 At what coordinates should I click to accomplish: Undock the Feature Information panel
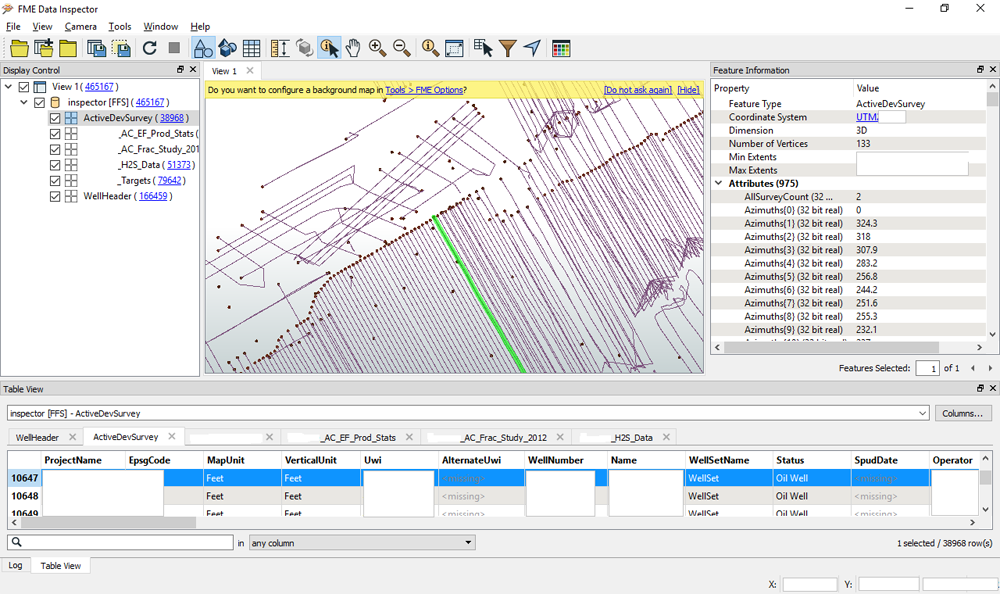[980, 70]
